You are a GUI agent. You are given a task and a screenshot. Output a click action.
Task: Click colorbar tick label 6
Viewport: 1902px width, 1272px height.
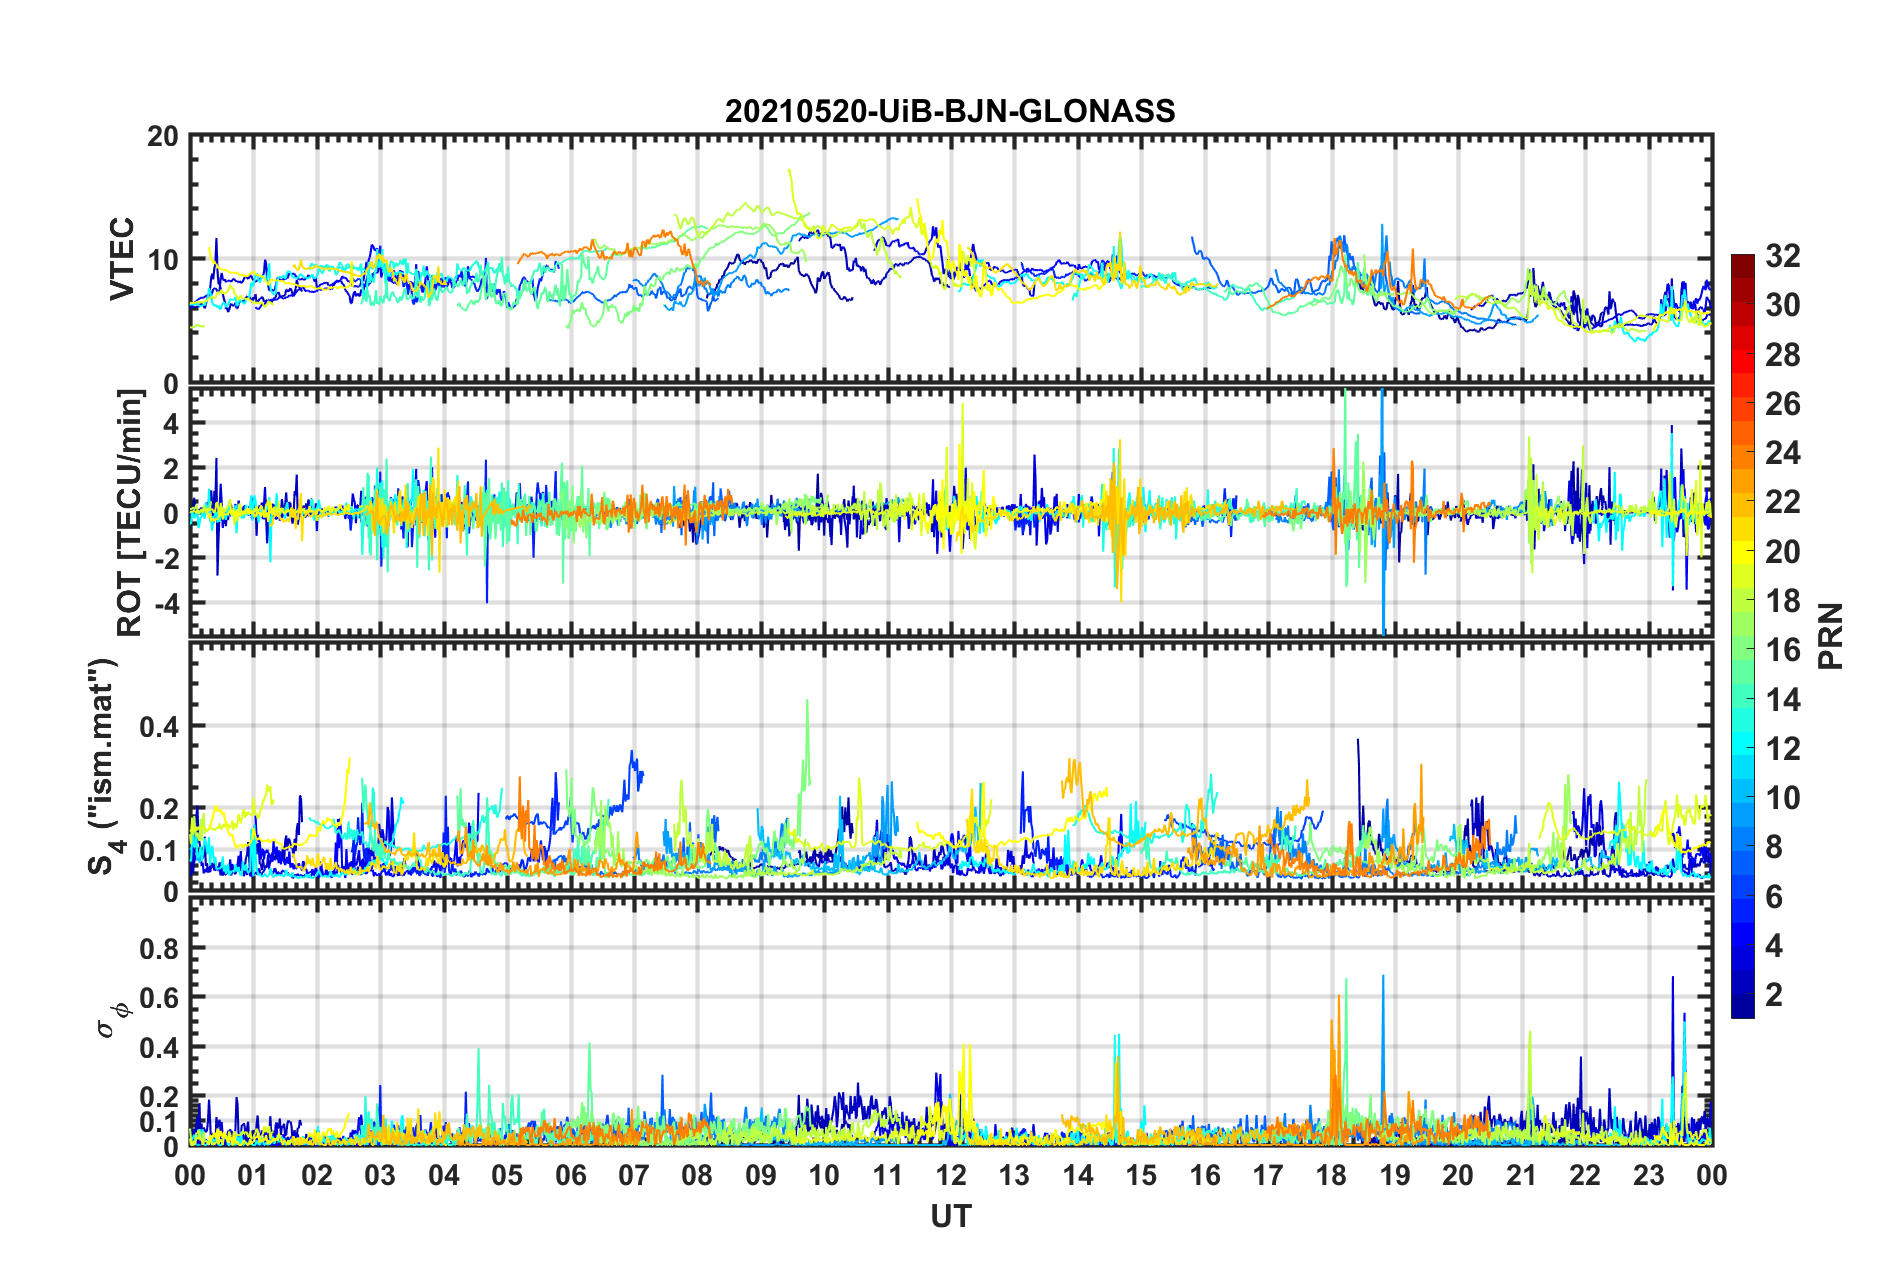pyautogui.click(x=1774, y=896)
